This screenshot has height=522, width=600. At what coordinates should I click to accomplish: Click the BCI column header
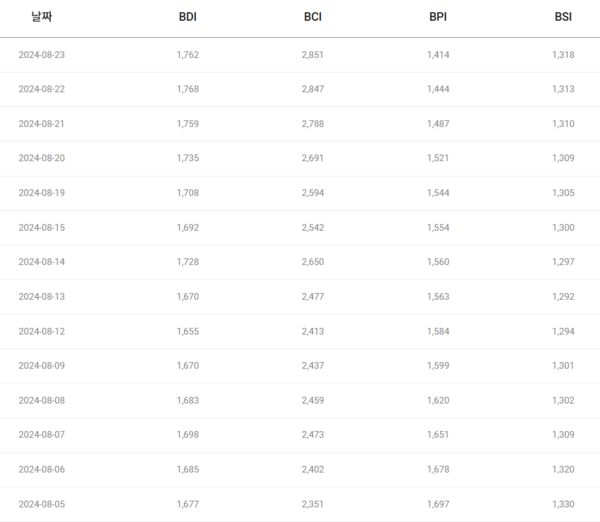(x=313, y=17)
